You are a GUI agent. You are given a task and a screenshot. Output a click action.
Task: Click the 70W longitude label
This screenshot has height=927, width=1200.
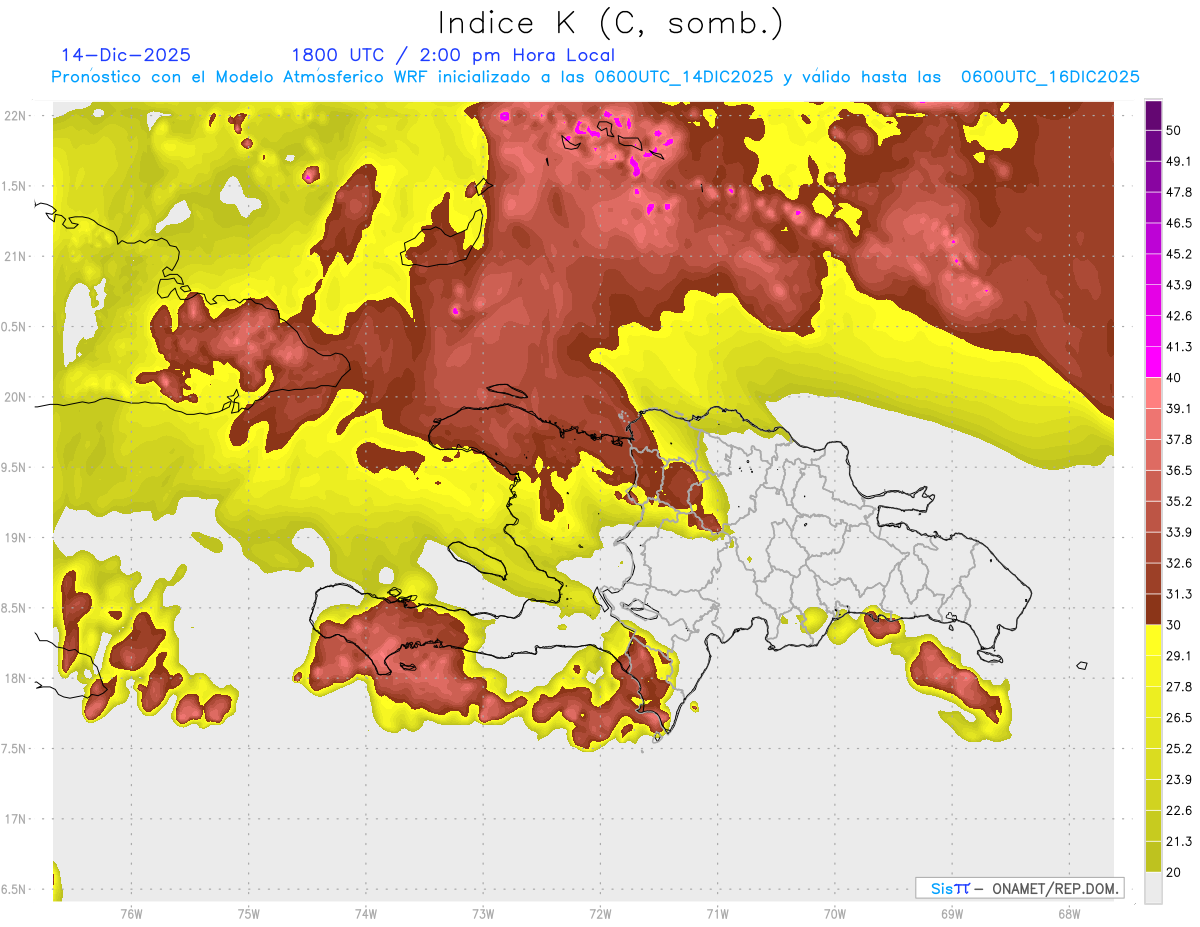pyautogui.click(x=835, y=913)
